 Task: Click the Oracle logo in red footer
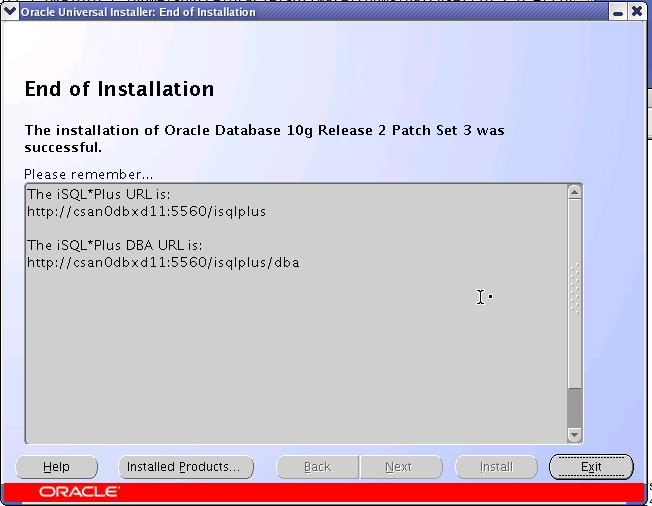[79, 492]
